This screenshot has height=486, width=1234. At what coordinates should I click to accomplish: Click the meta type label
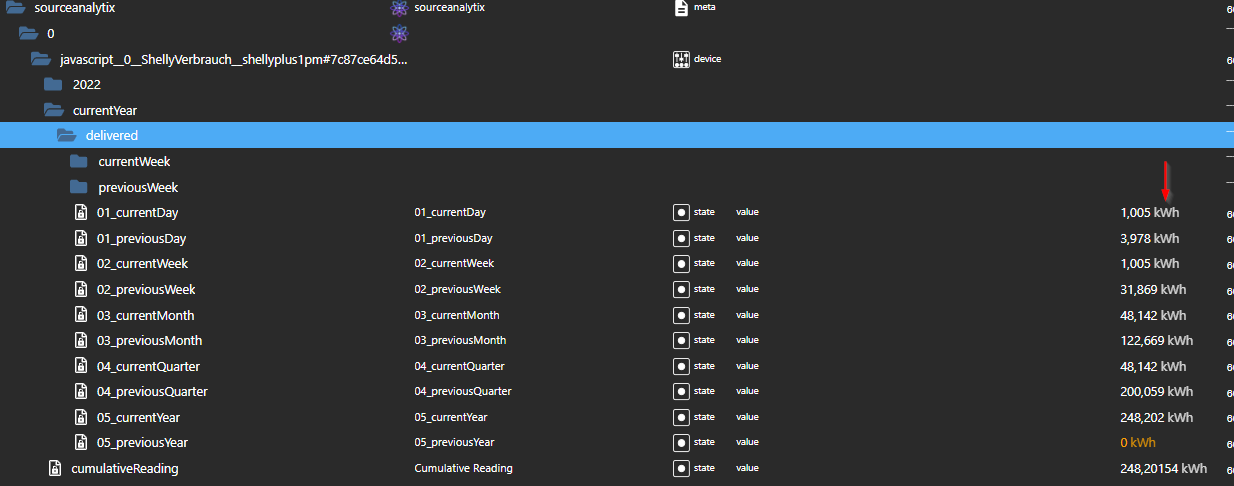(x=704, y=7)
